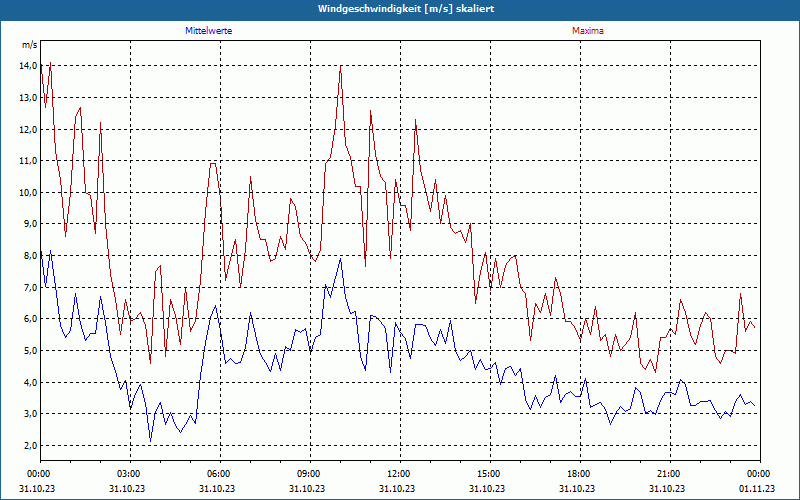Click the '03:00' time axis label
800x500 pixels.
pos(131,474)
